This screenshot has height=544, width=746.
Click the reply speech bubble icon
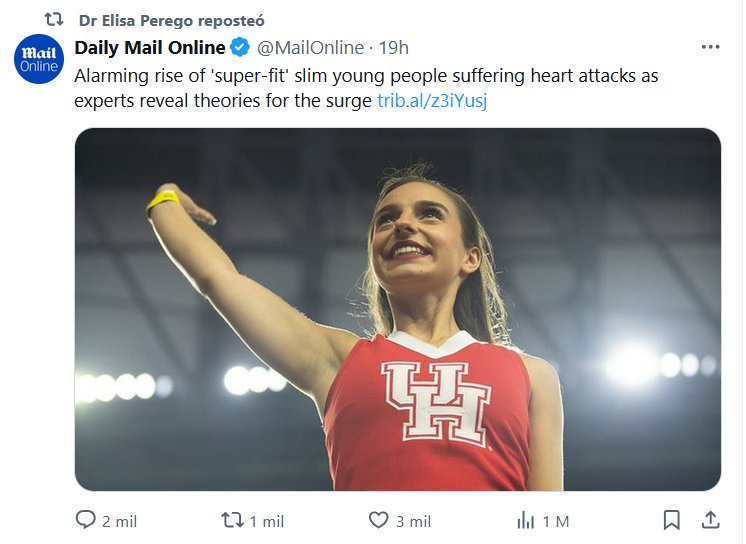point(86,521)
